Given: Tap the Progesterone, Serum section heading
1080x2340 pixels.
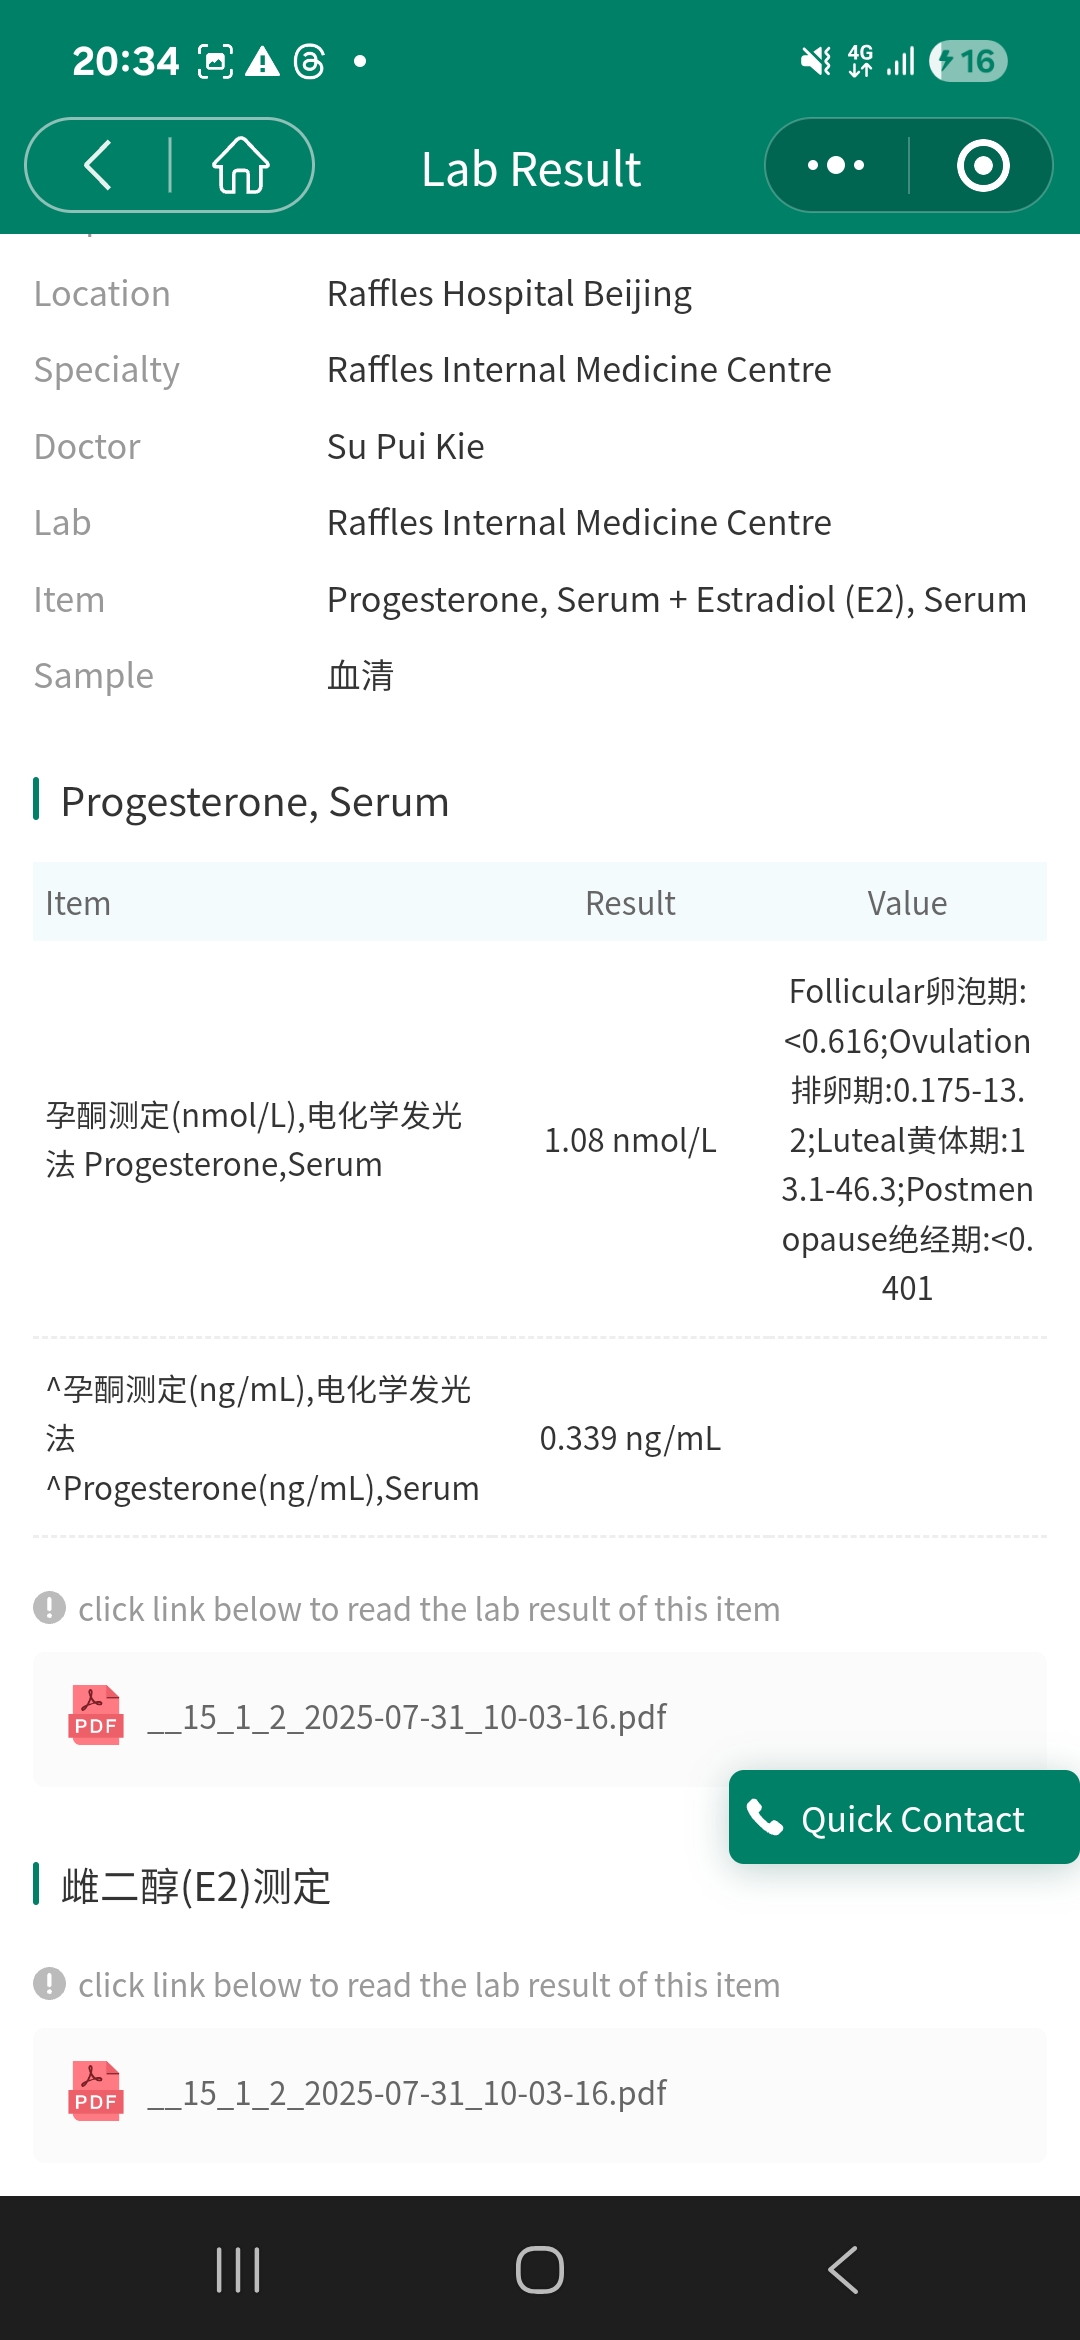Looking at the screenshot, I should [x=255, y=802].
